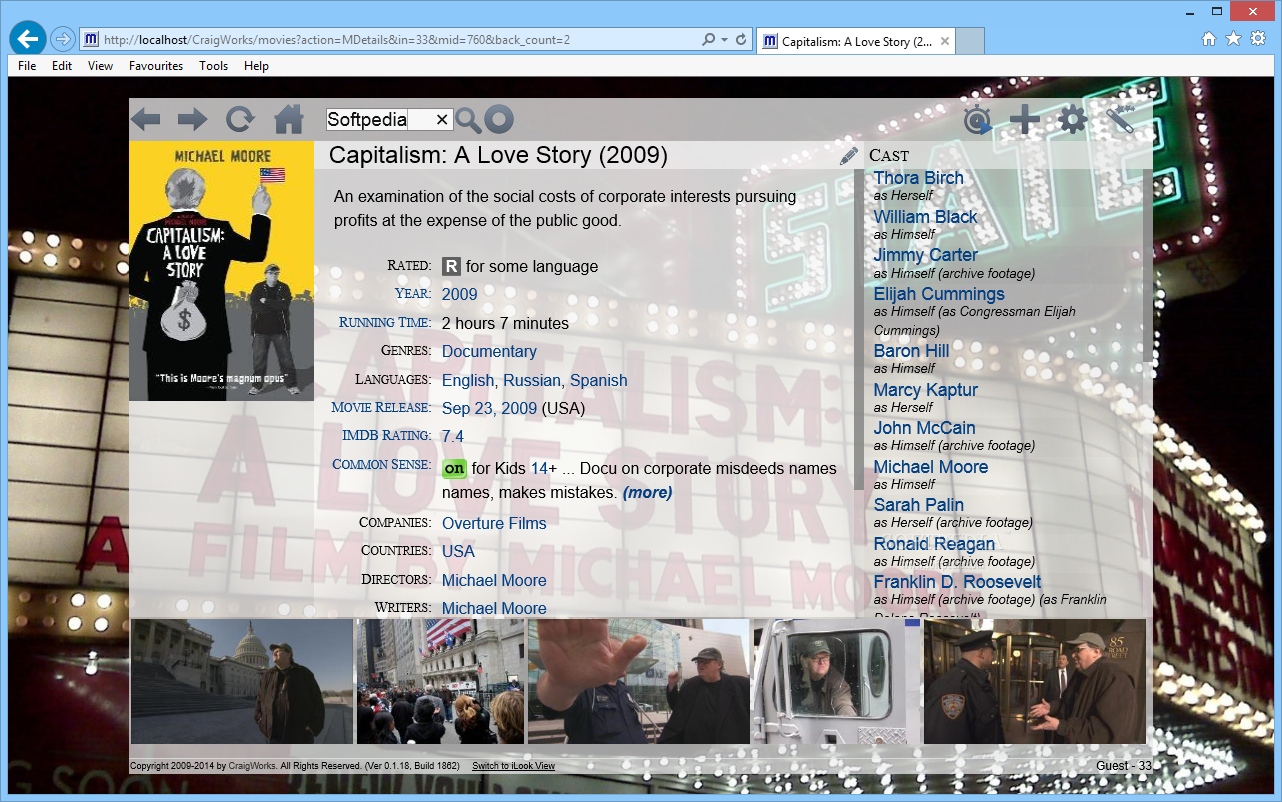Open Thora Birch cast link
Viewport: 1282px width, 802px height.
(x=919, y=178)
